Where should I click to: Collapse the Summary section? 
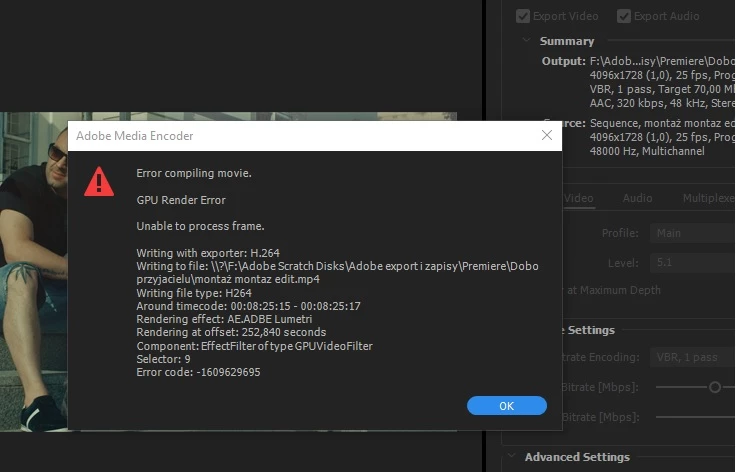click(x=527, y=40)
